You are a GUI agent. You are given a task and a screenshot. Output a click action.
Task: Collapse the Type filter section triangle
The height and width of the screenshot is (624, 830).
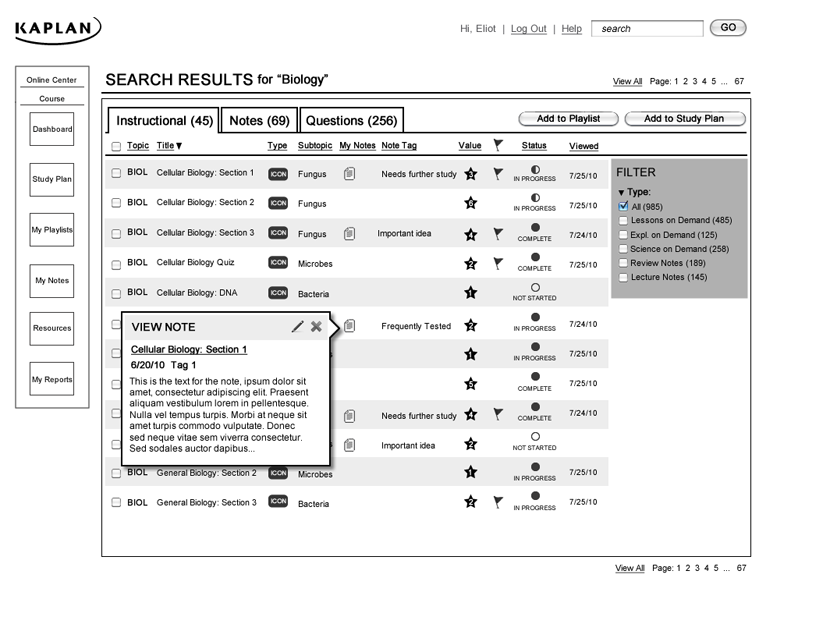621,192
